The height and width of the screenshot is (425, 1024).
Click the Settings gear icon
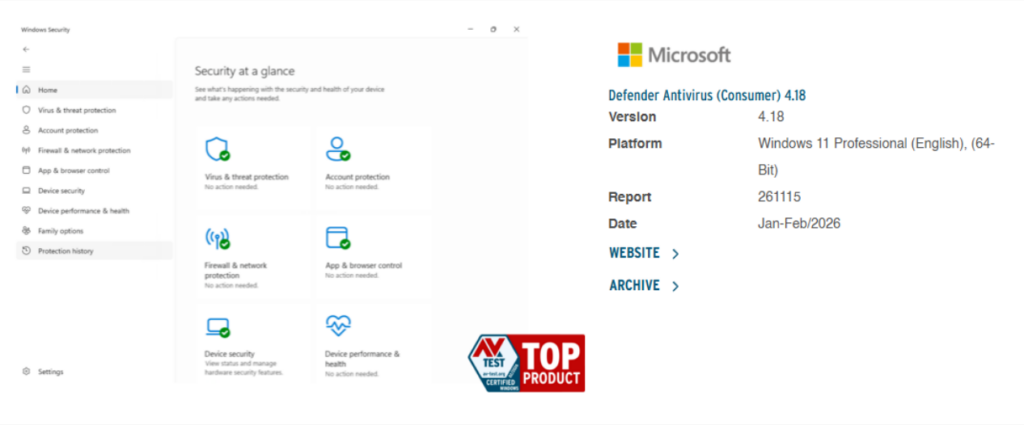coord(26,371)
